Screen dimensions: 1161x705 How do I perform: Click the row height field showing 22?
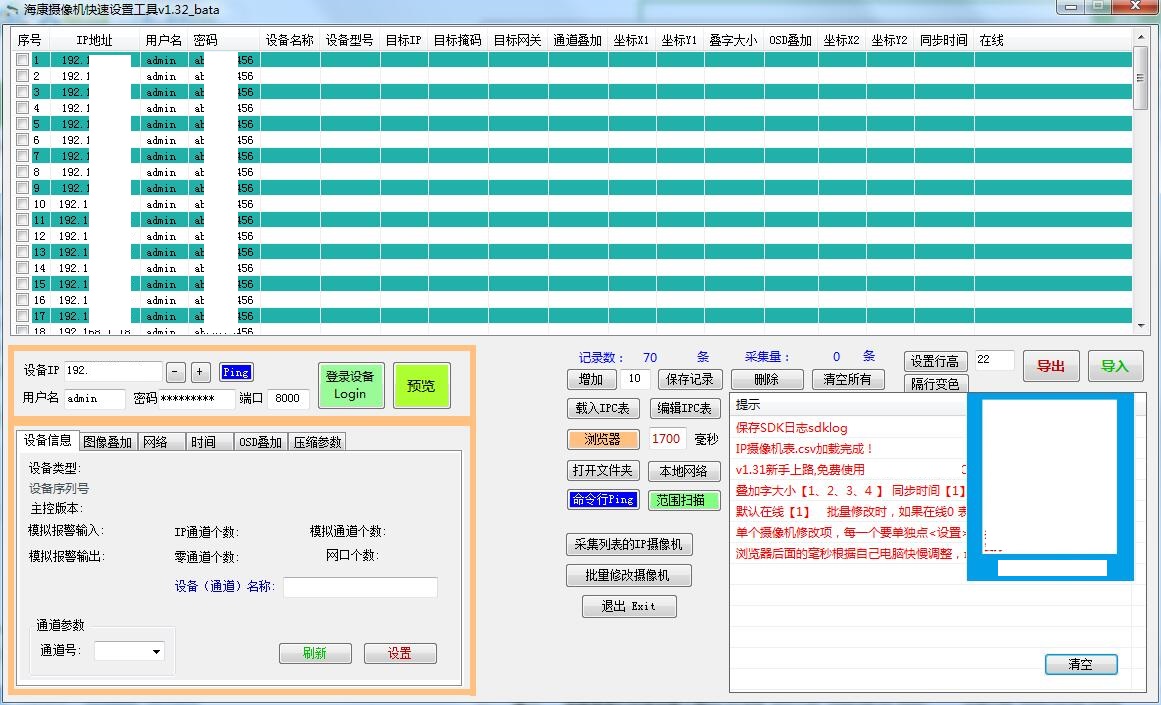(x=994, y=360)
